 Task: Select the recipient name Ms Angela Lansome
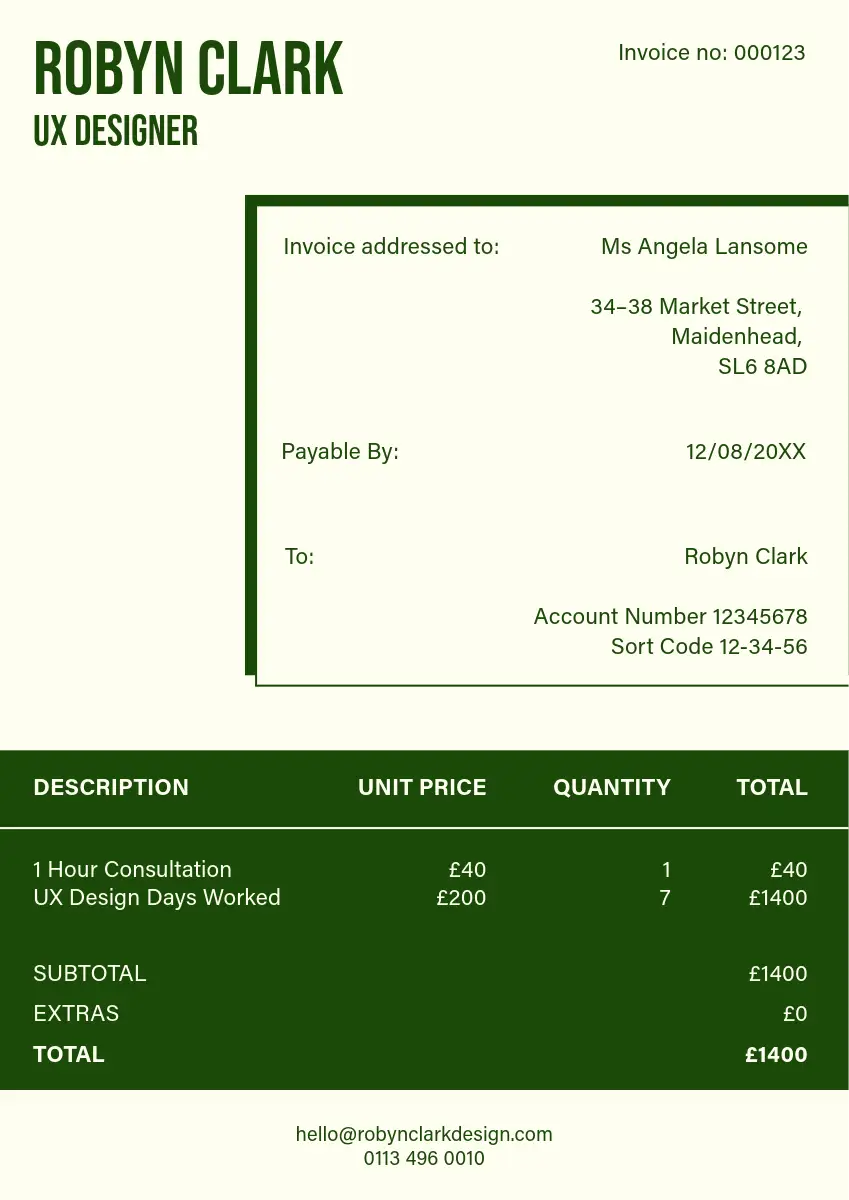tap(704, 246)
